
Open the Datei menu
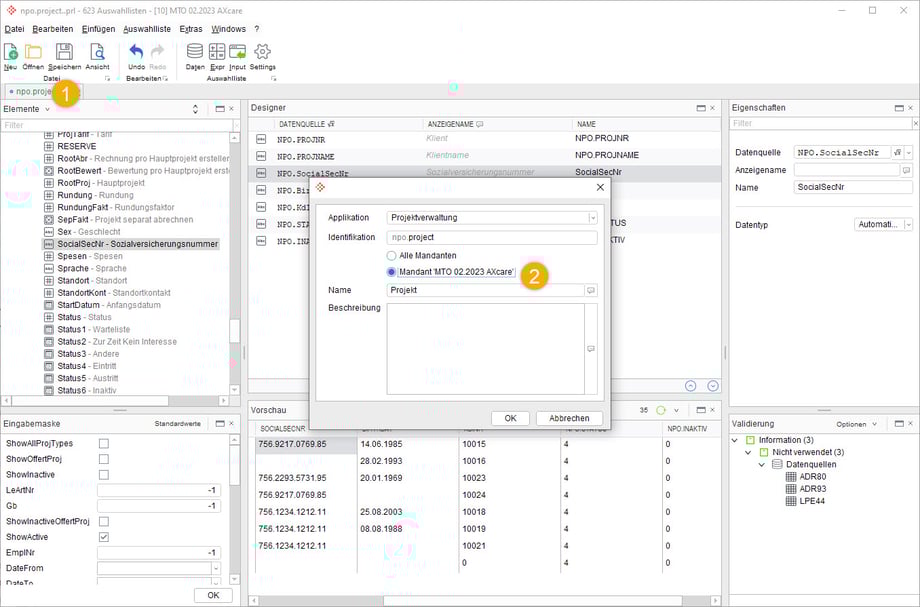[x=15, y=29]
